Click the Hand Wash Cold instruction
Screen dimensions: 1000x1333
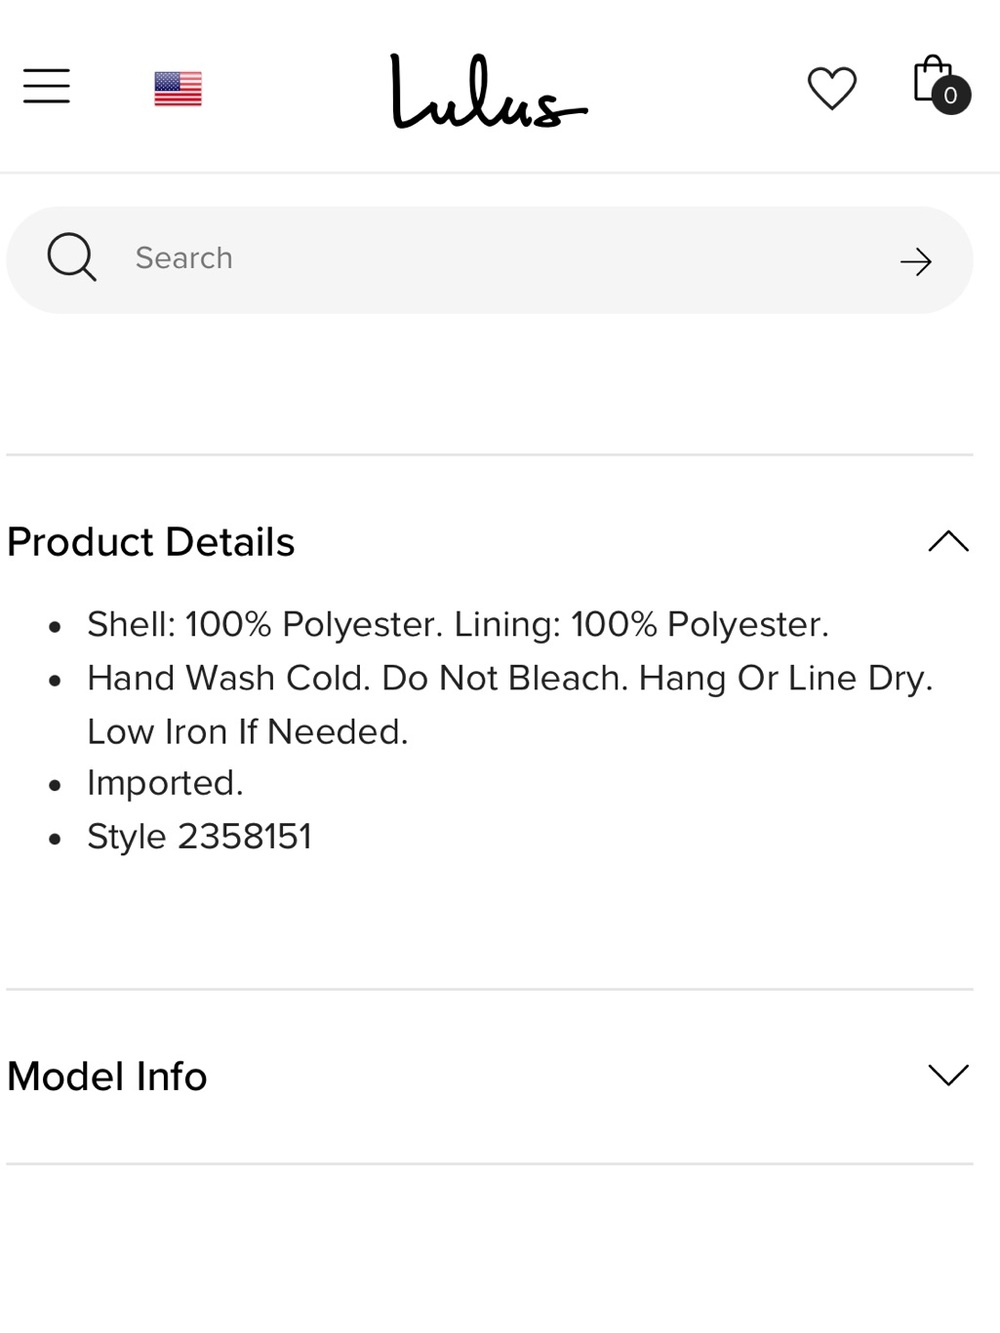229,678
